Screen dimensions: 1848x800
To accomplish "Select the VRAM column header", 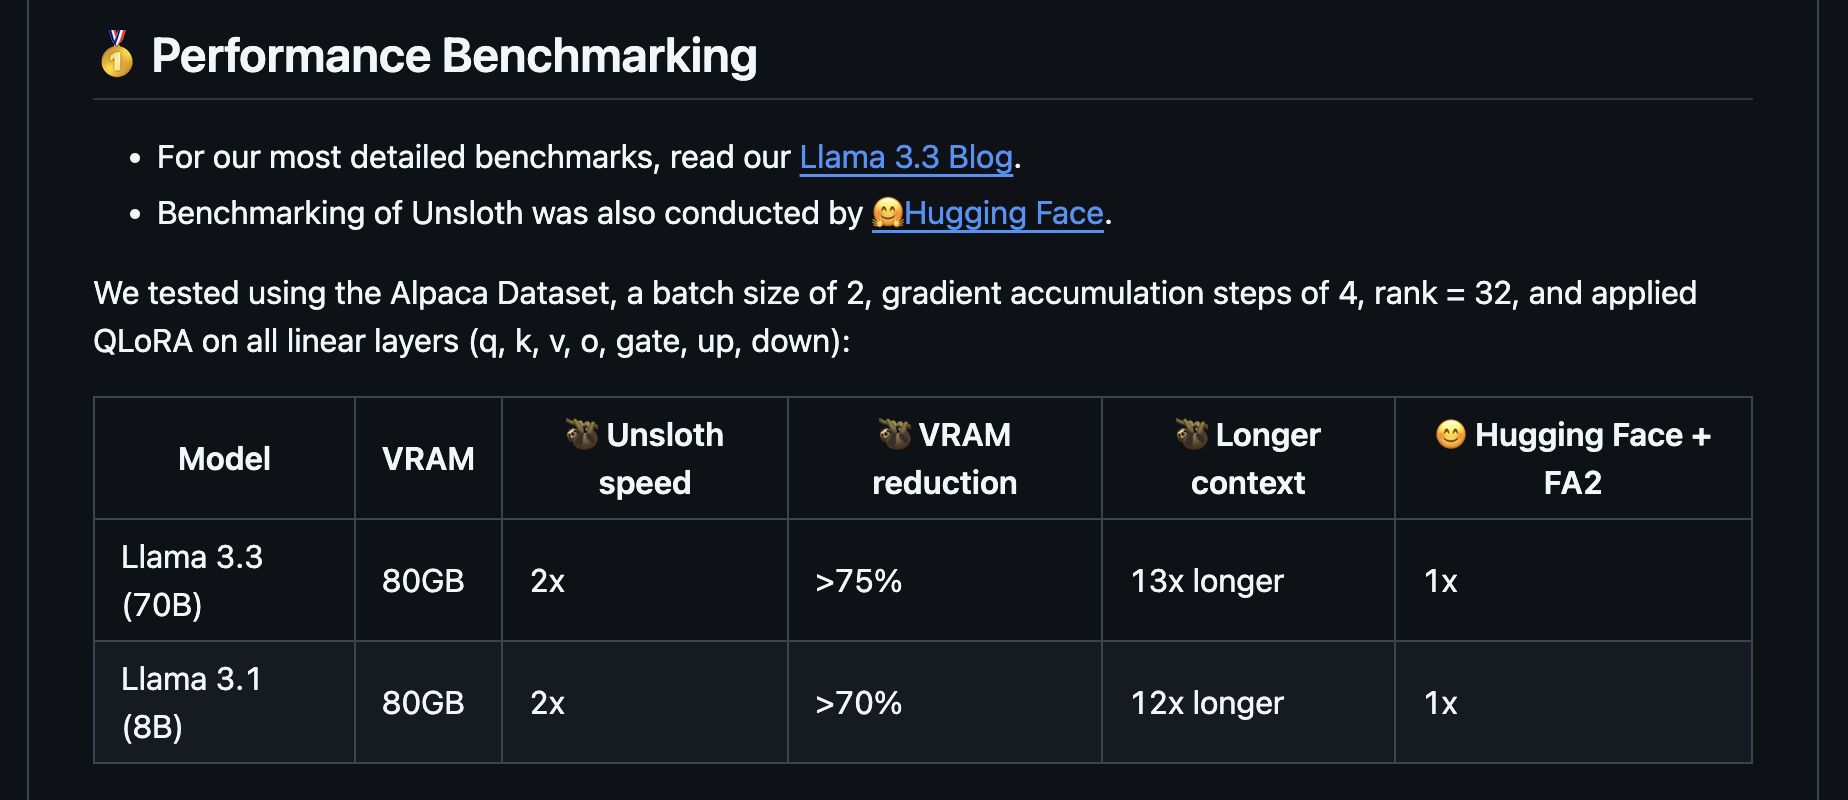I will [x=428, y=458].
